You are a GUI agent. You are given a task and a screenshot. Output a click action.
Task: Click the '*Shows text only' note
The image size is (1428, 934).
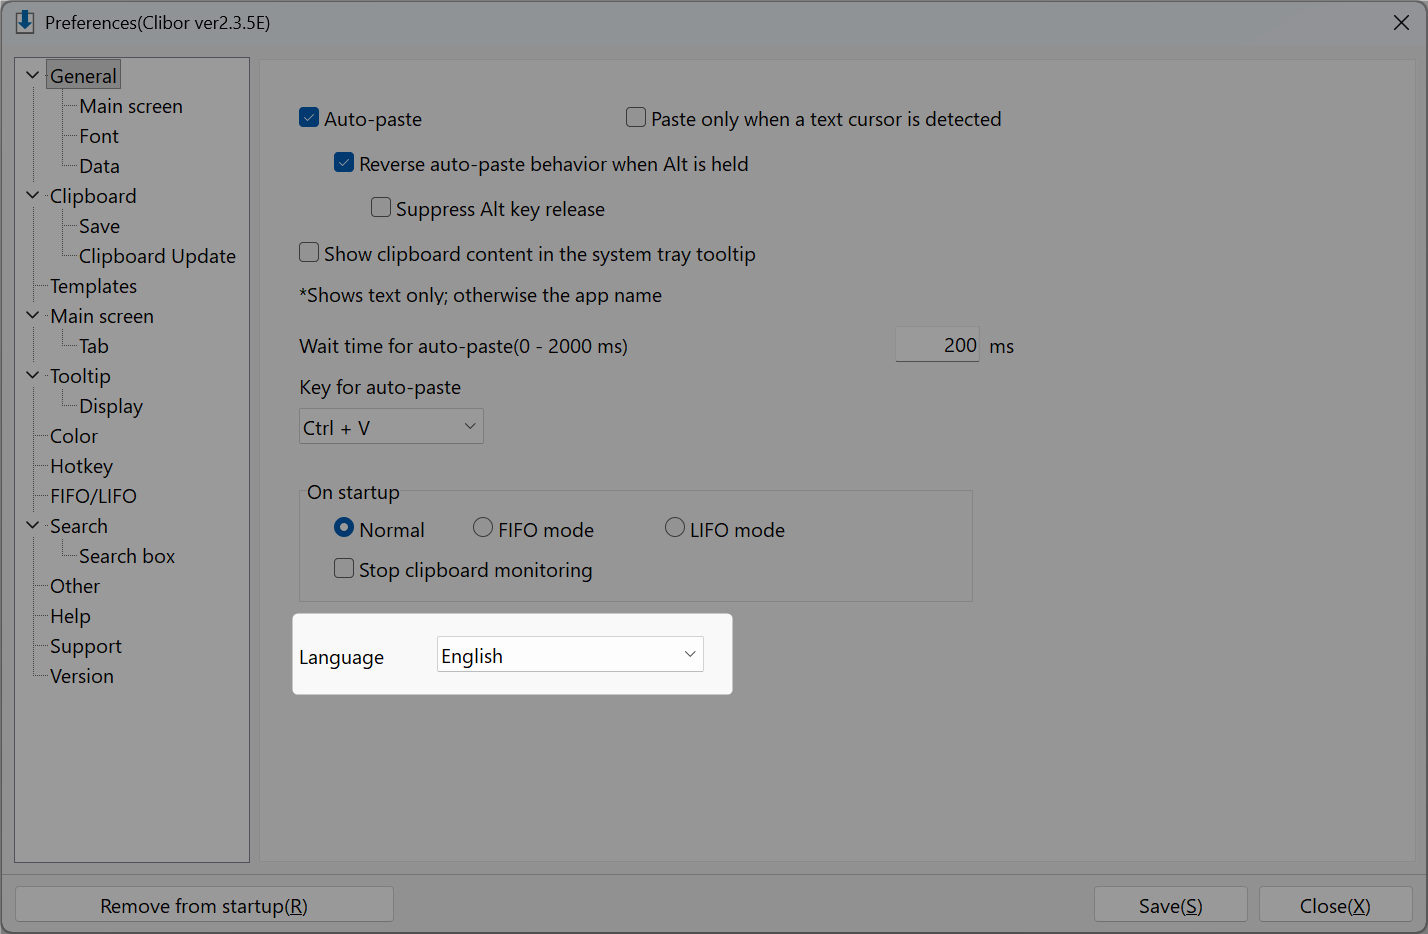480,295
